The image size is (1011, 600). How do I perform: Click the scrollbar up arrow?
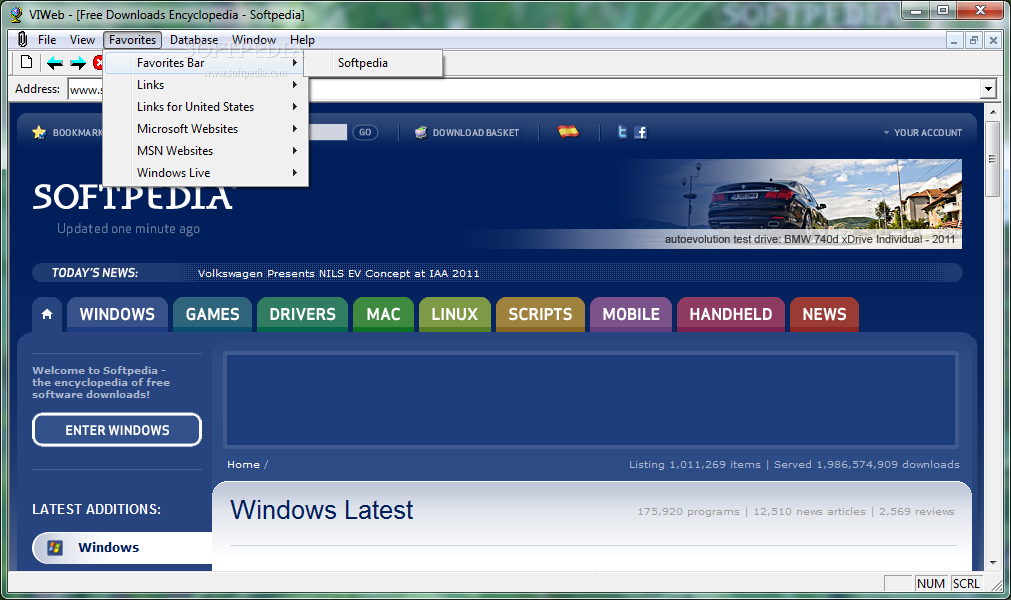992,113
